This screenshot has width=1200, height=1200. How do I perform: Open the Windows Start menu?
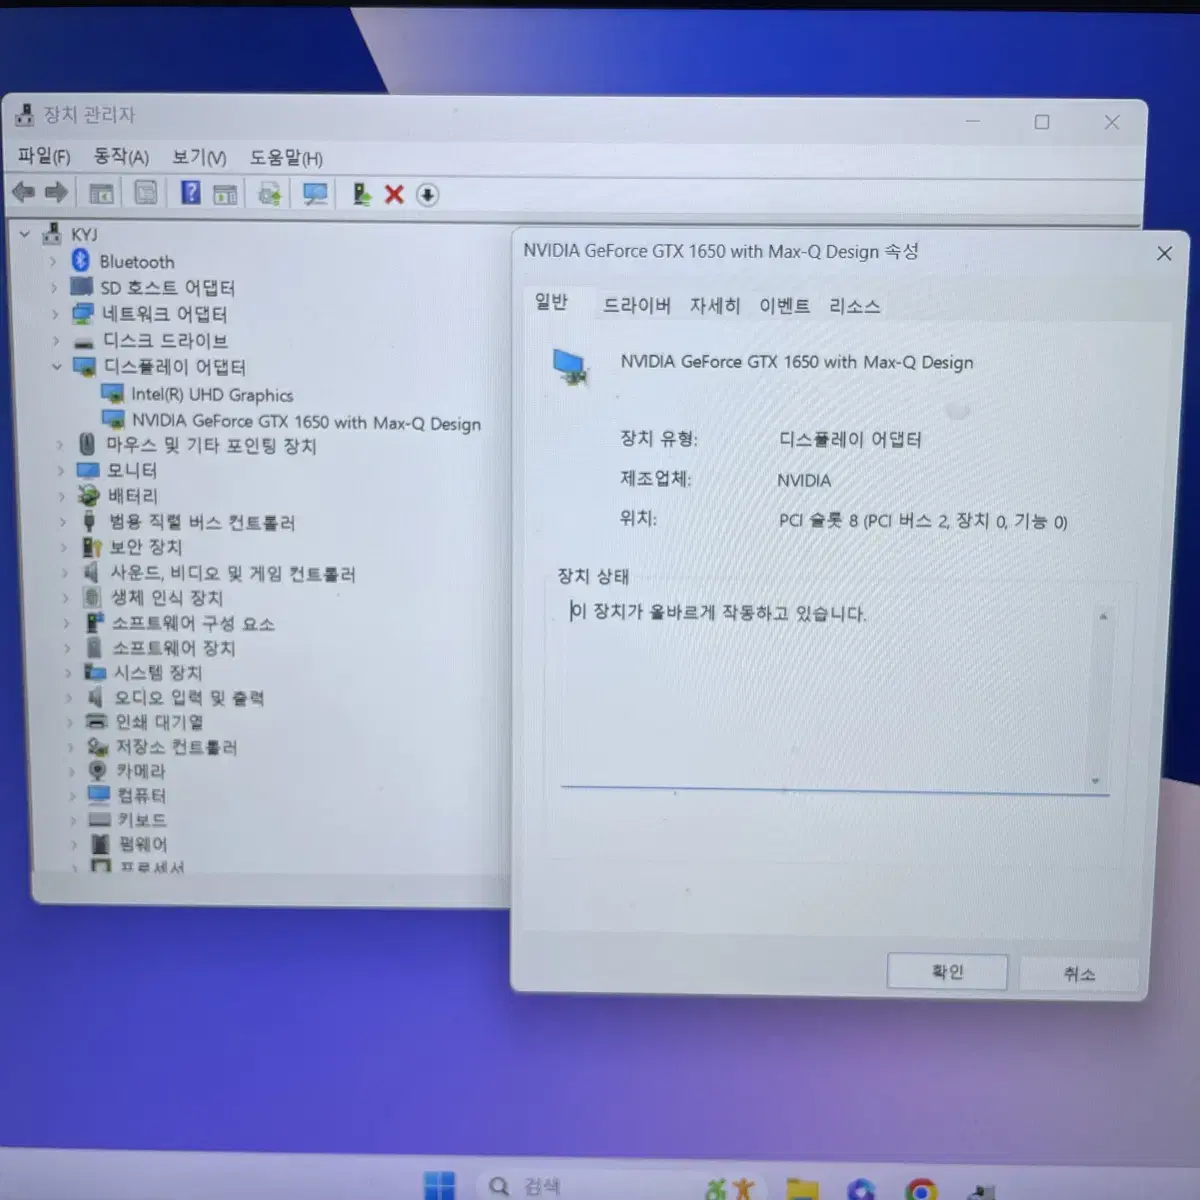[x=439, y=1186]
